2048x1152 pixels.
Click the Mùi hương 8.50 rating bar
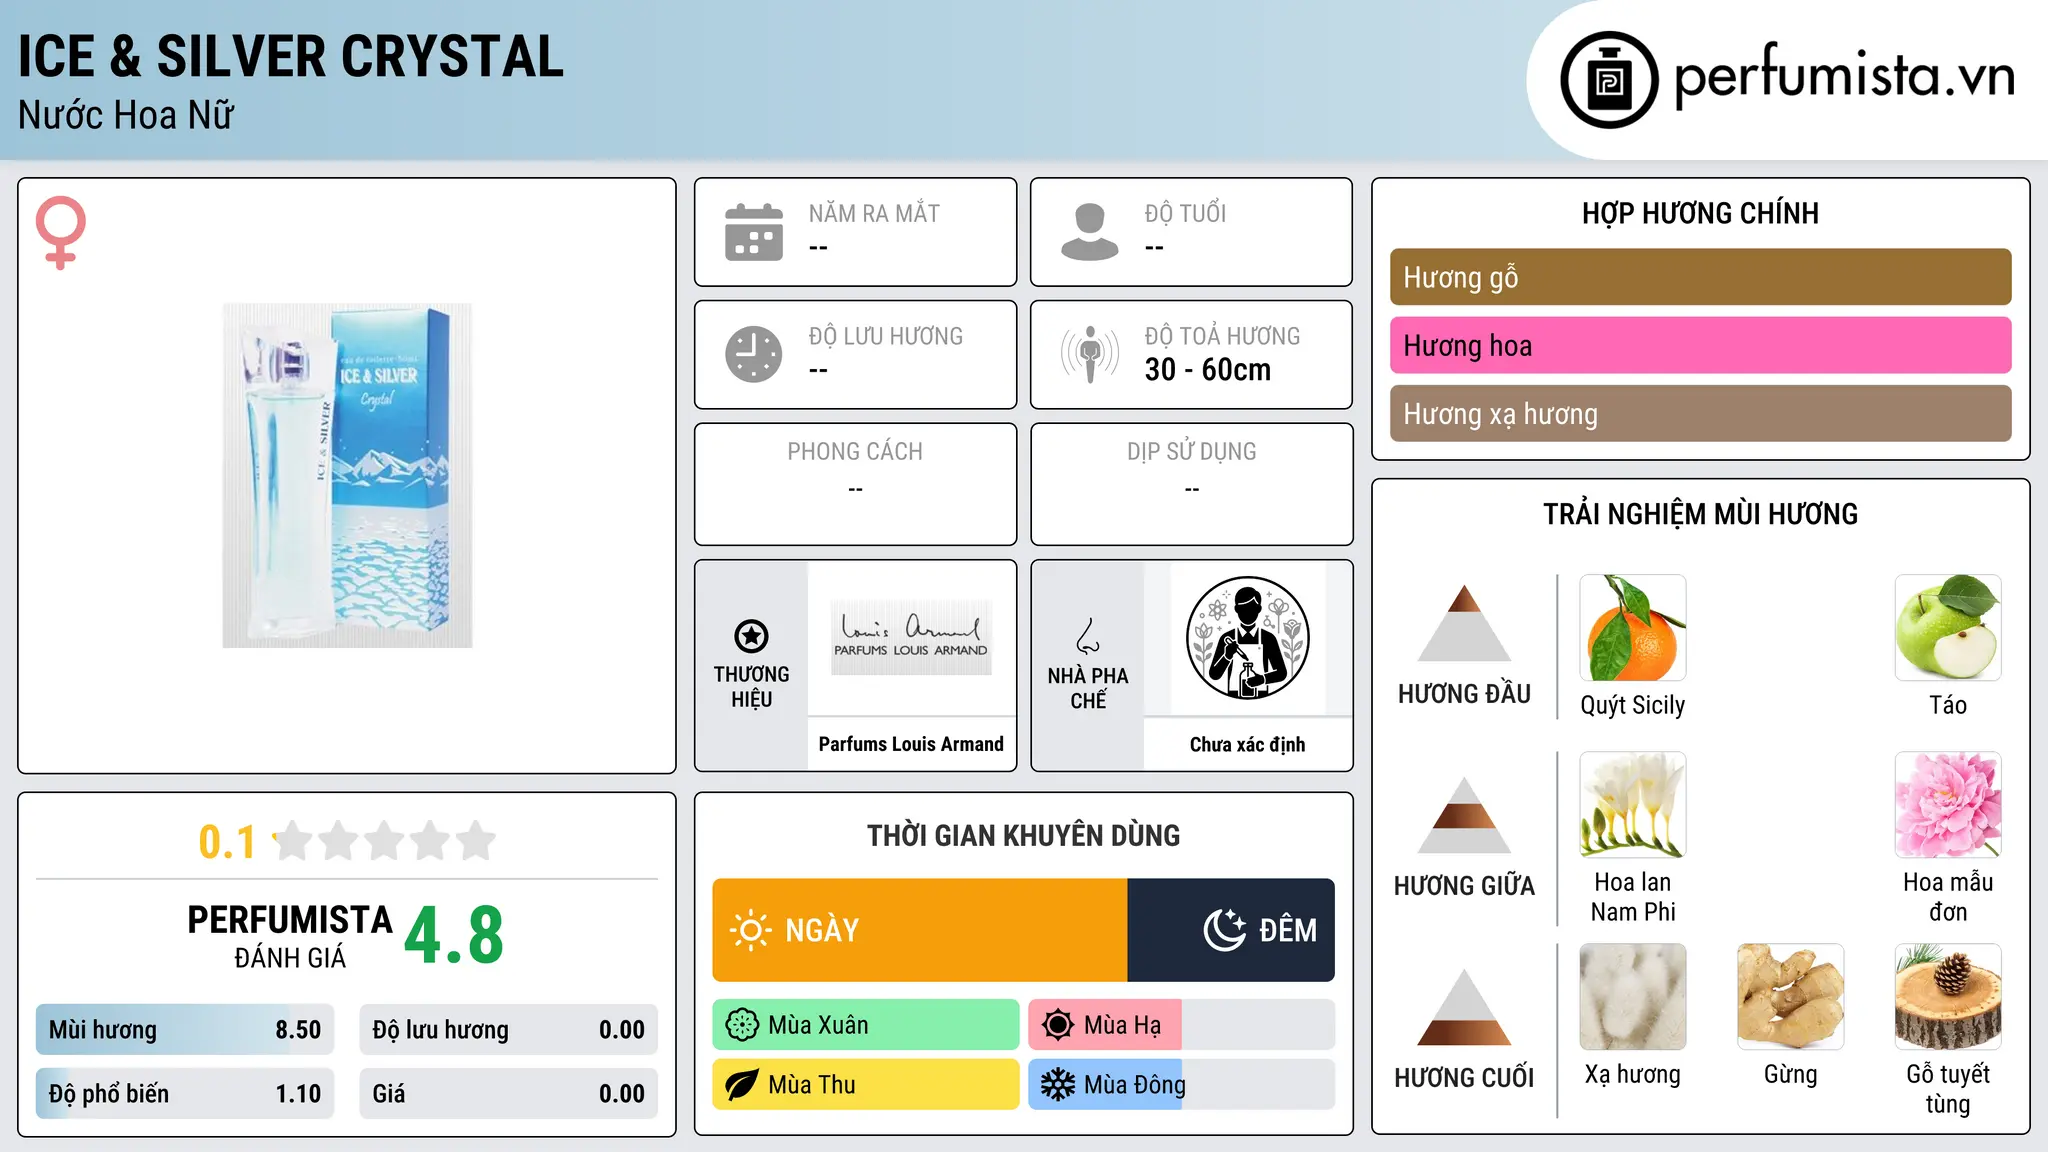185,1030
